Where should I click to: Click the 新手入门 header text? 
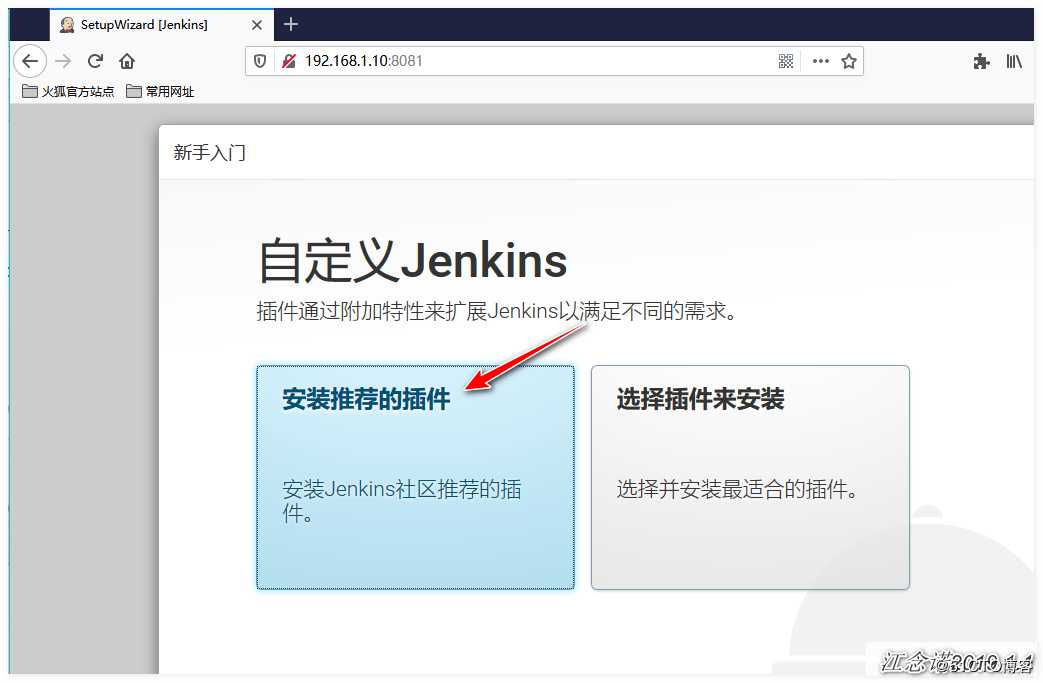(210, 153)
